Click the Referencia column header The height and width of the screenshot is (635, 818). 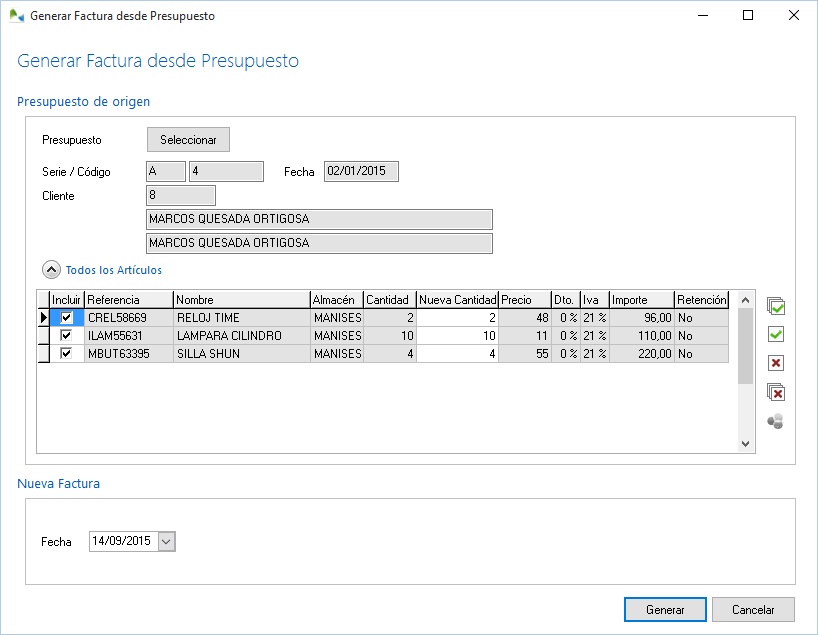(128, 300)
